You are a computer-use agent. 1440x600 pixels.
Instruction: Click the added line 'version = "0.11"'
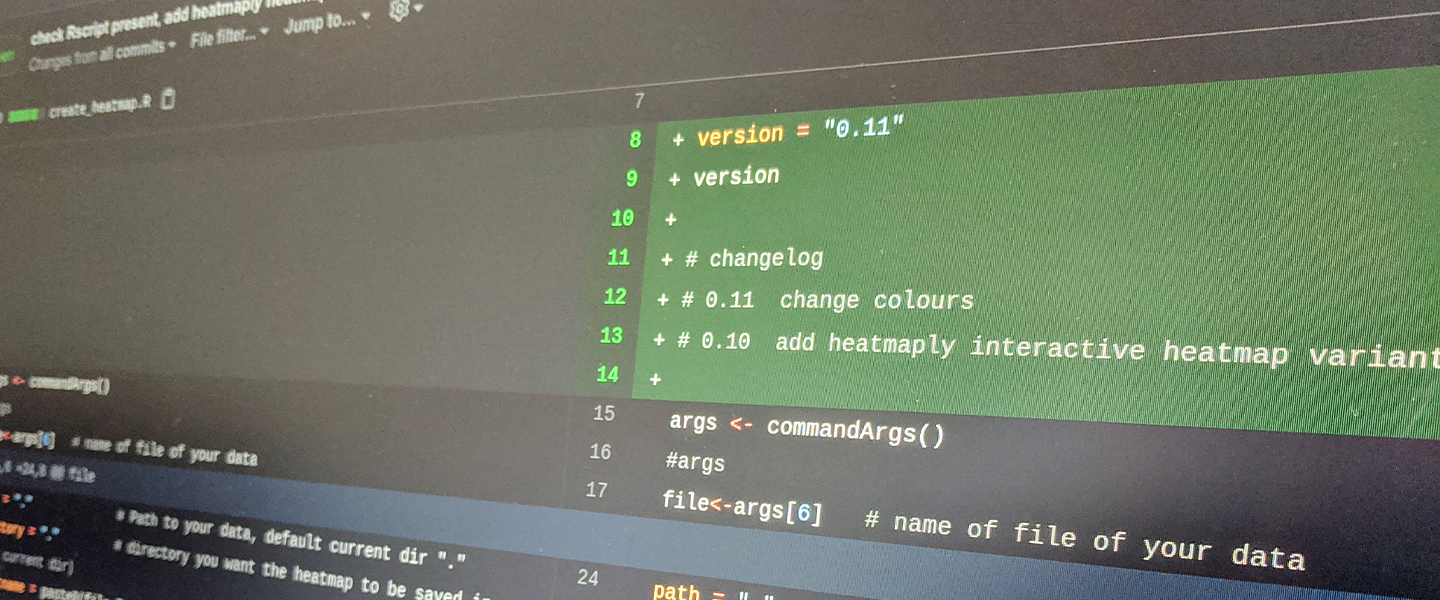pyautogui.click(x=800, y=131)
